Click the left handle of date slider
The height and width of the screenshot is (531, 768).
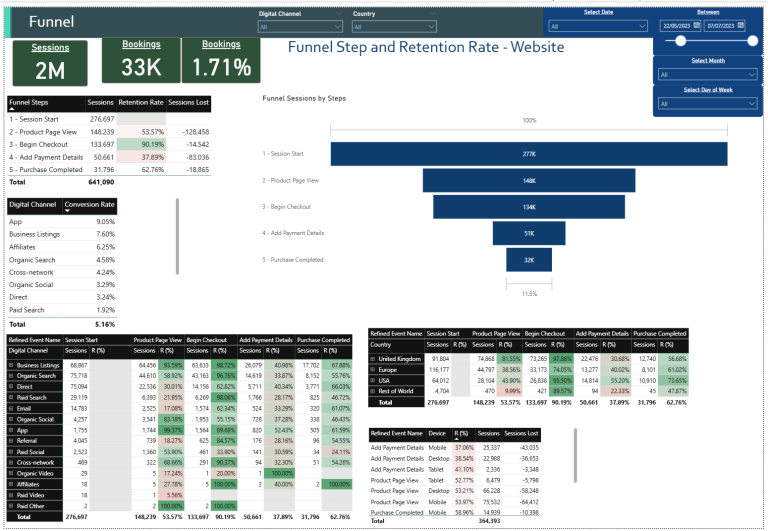(x=682, y=41)
